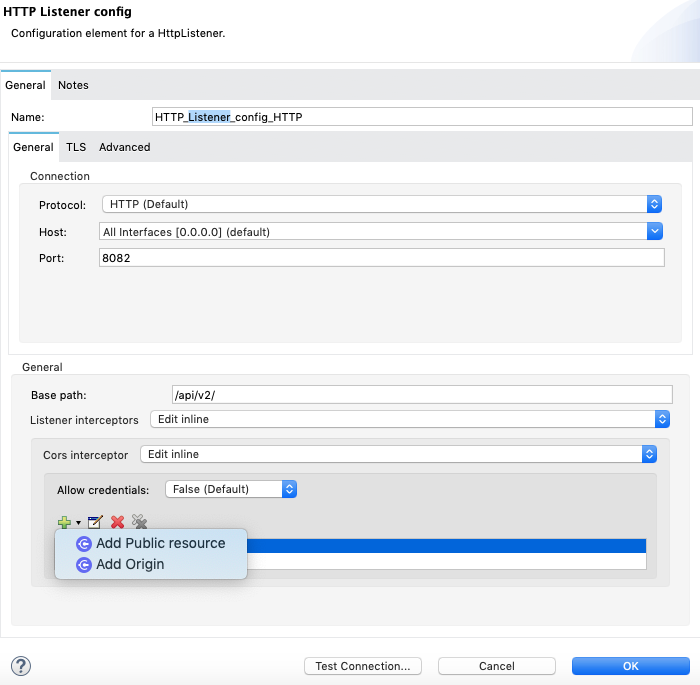Click the gray remove-all tools icon
The width and height of the screenshot is (700, 685).
coord(140,521)
